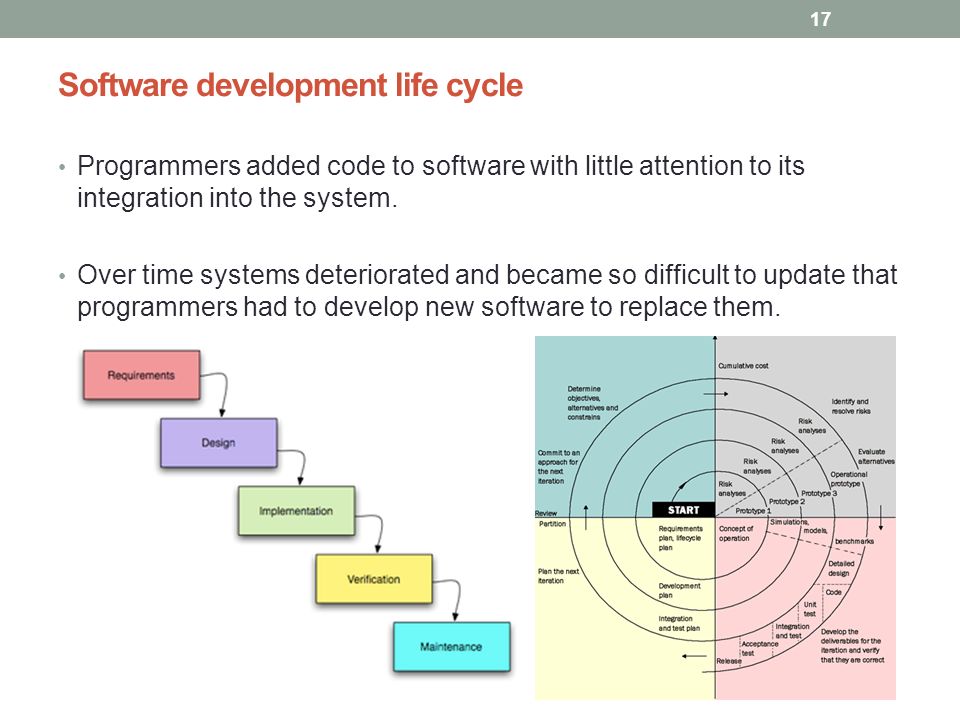Click 'Concept of operation' label
This screenshot has height=720, width=960.
tap(736, 533)
